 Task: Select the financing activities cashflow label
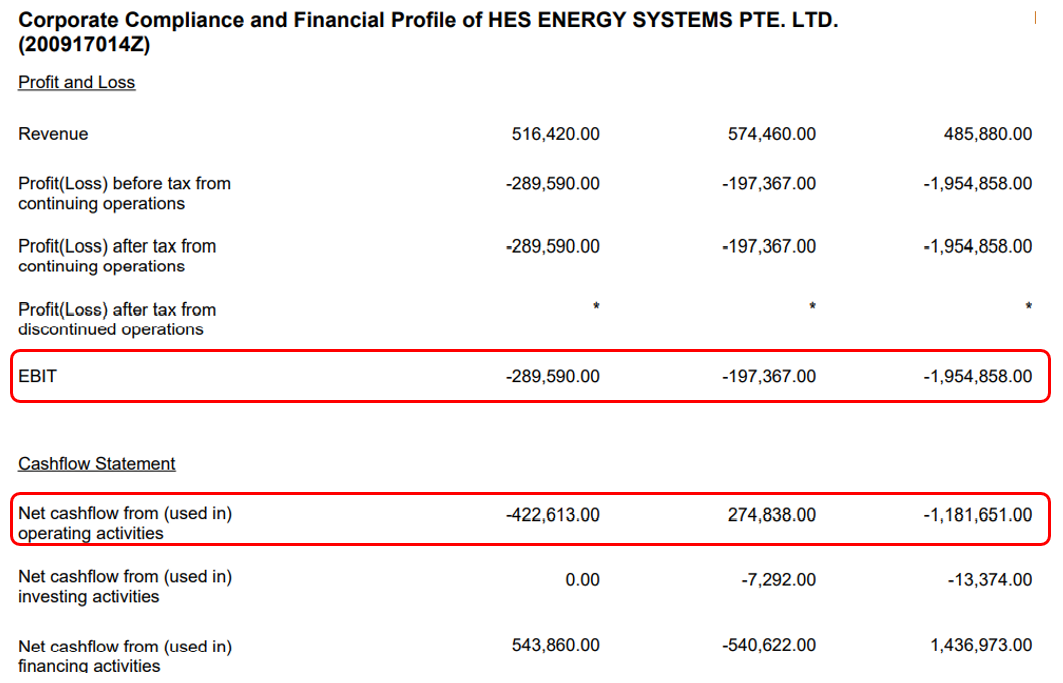(125, 655)
